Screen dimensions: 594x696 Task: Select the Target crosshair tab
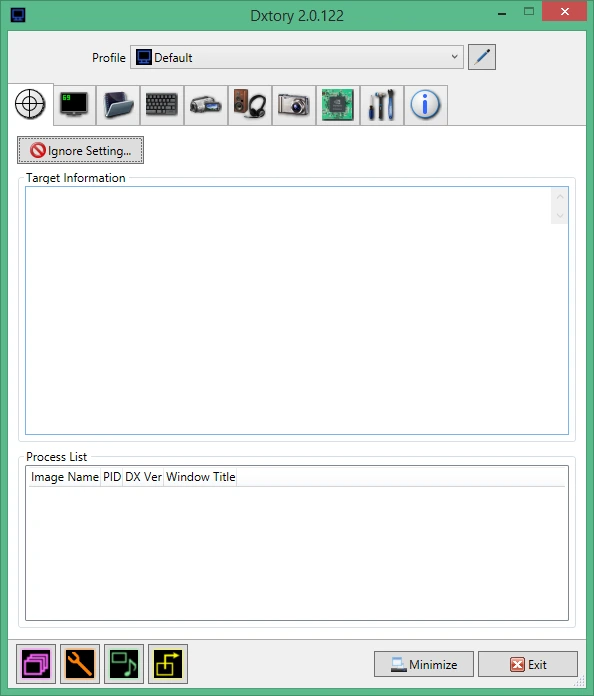click(x=30, y=105)
